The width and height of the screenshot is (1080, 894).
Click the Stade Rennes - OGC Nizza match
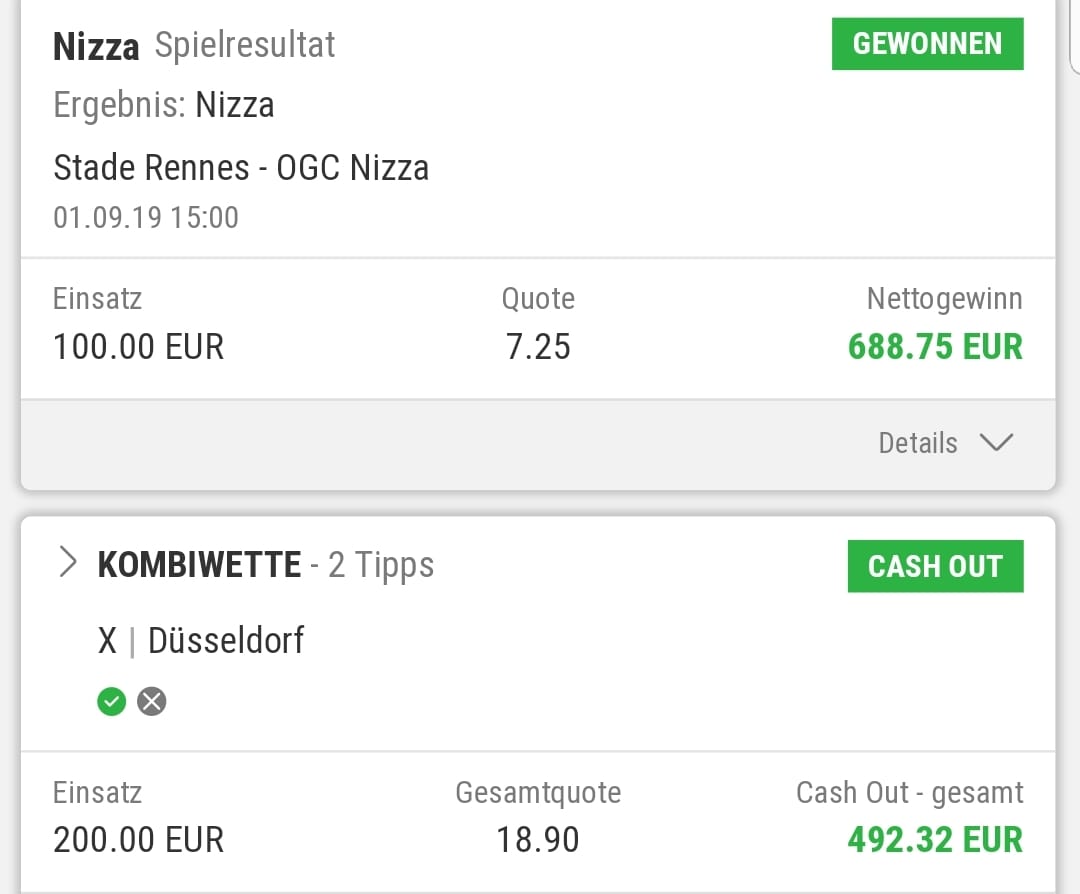click(241, 167)
